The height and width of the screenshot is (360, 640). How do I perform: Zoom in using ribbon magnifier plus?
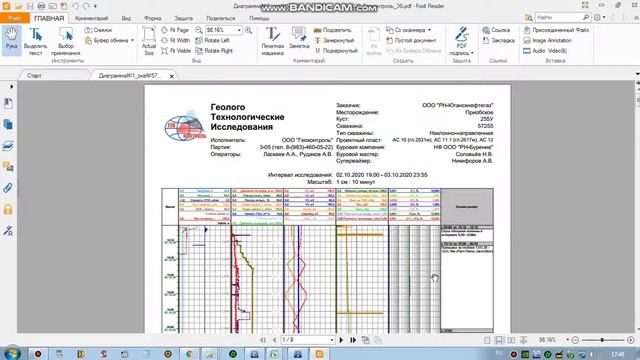(x=248, y=30)
